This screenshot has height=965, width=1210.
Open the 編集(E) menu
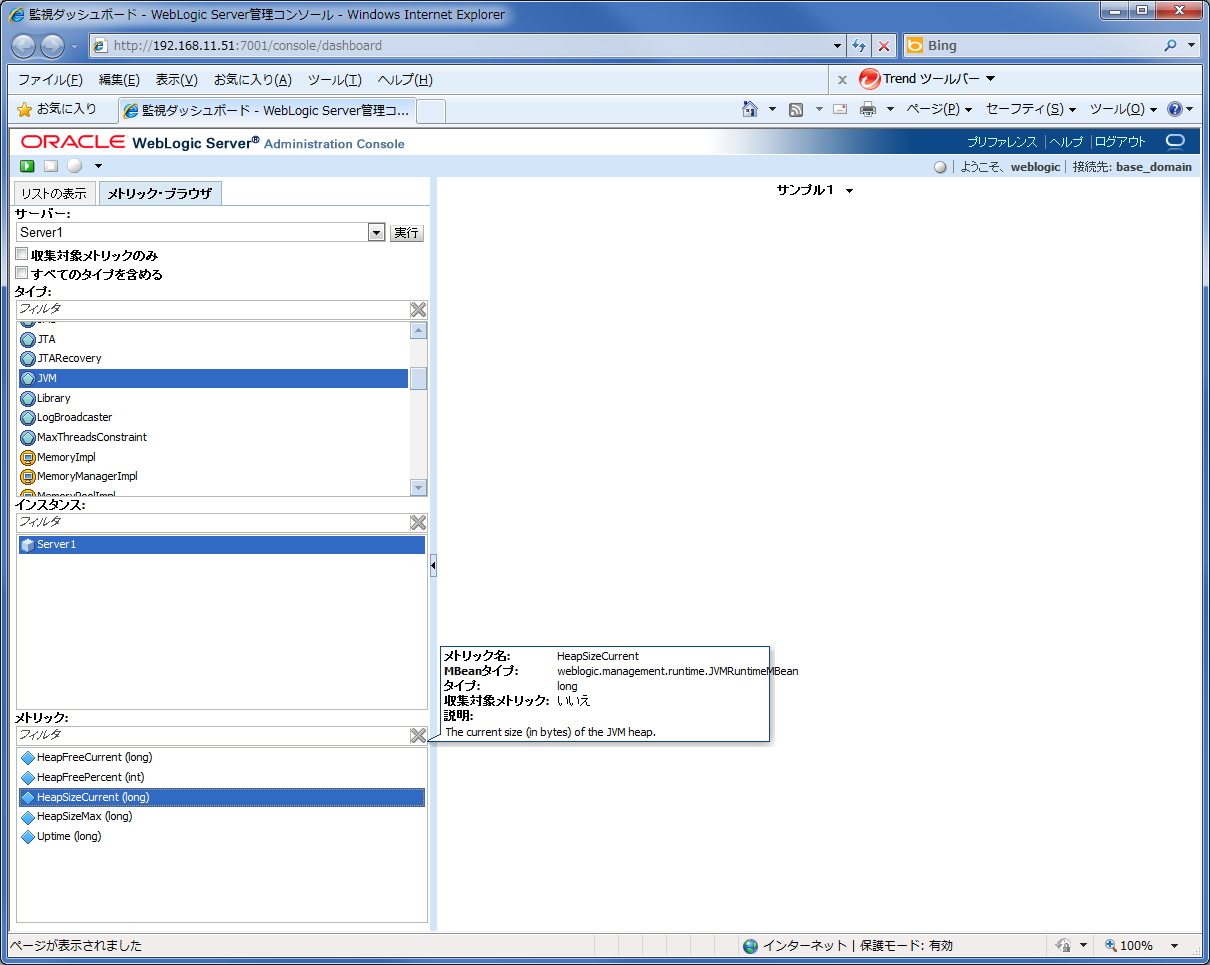[x=119, y=80]
